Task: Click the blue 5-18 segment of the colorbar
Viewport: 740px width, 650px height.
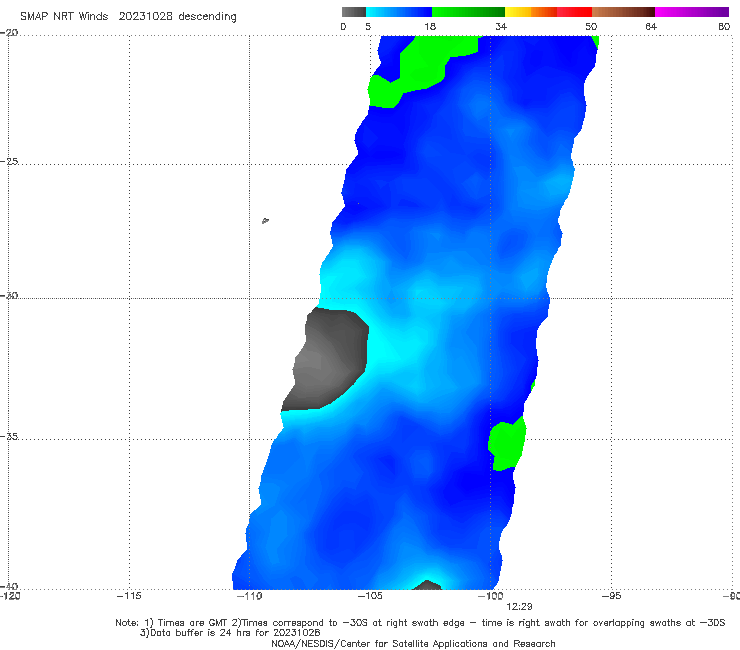Action: [399, 12]
